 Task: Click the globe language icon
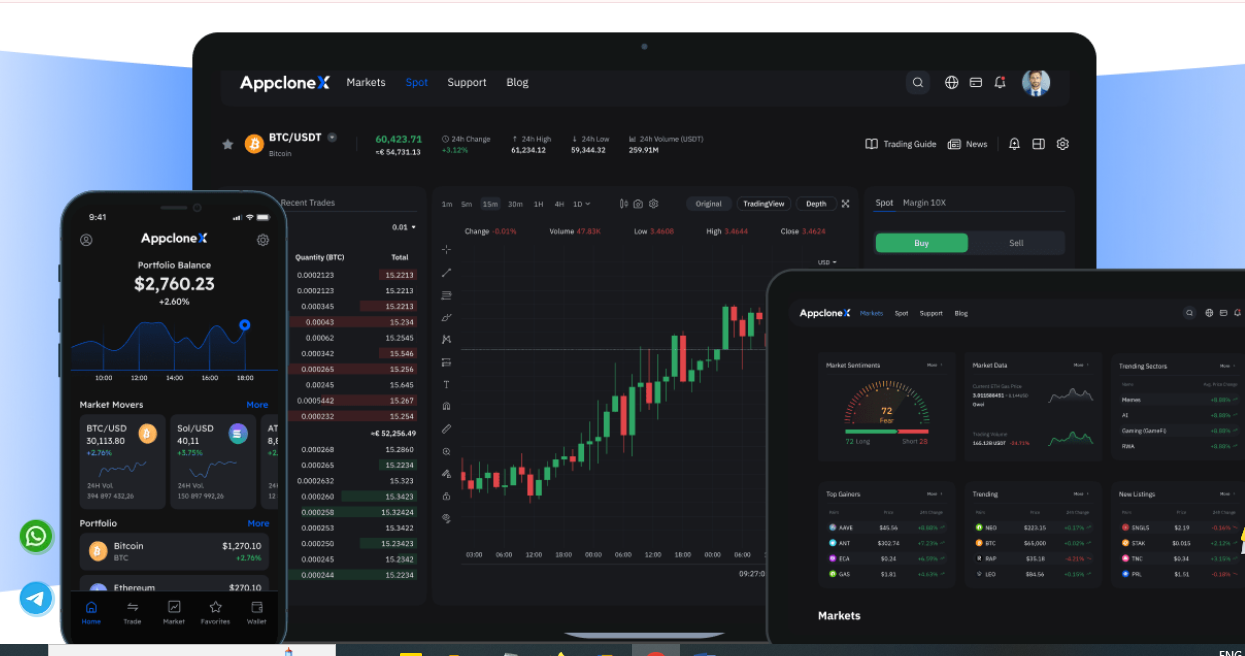951,83
